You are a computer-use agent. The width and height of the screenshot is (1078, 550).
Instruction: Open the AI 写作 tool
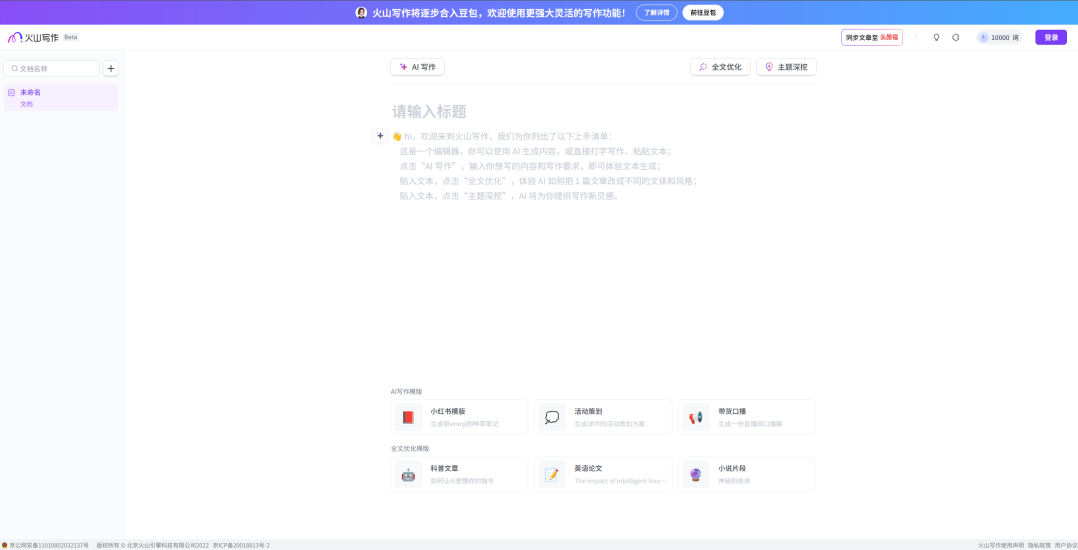click(417, 67)
